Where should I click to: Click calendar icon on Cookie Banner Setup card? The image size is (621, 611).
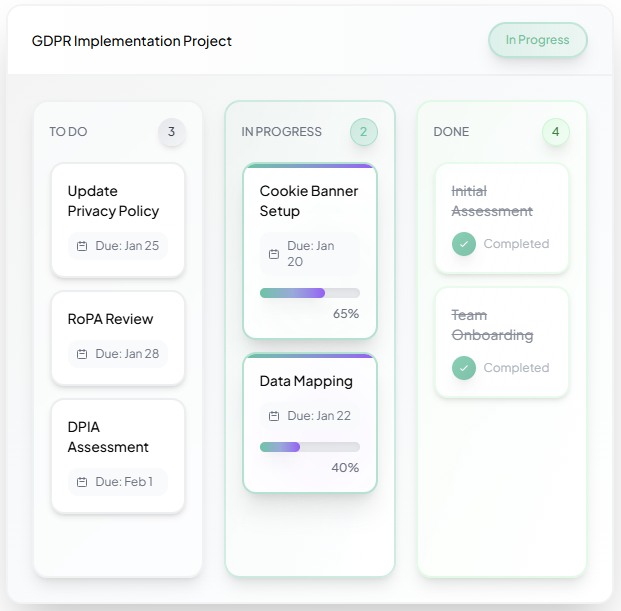coord(274,254)
